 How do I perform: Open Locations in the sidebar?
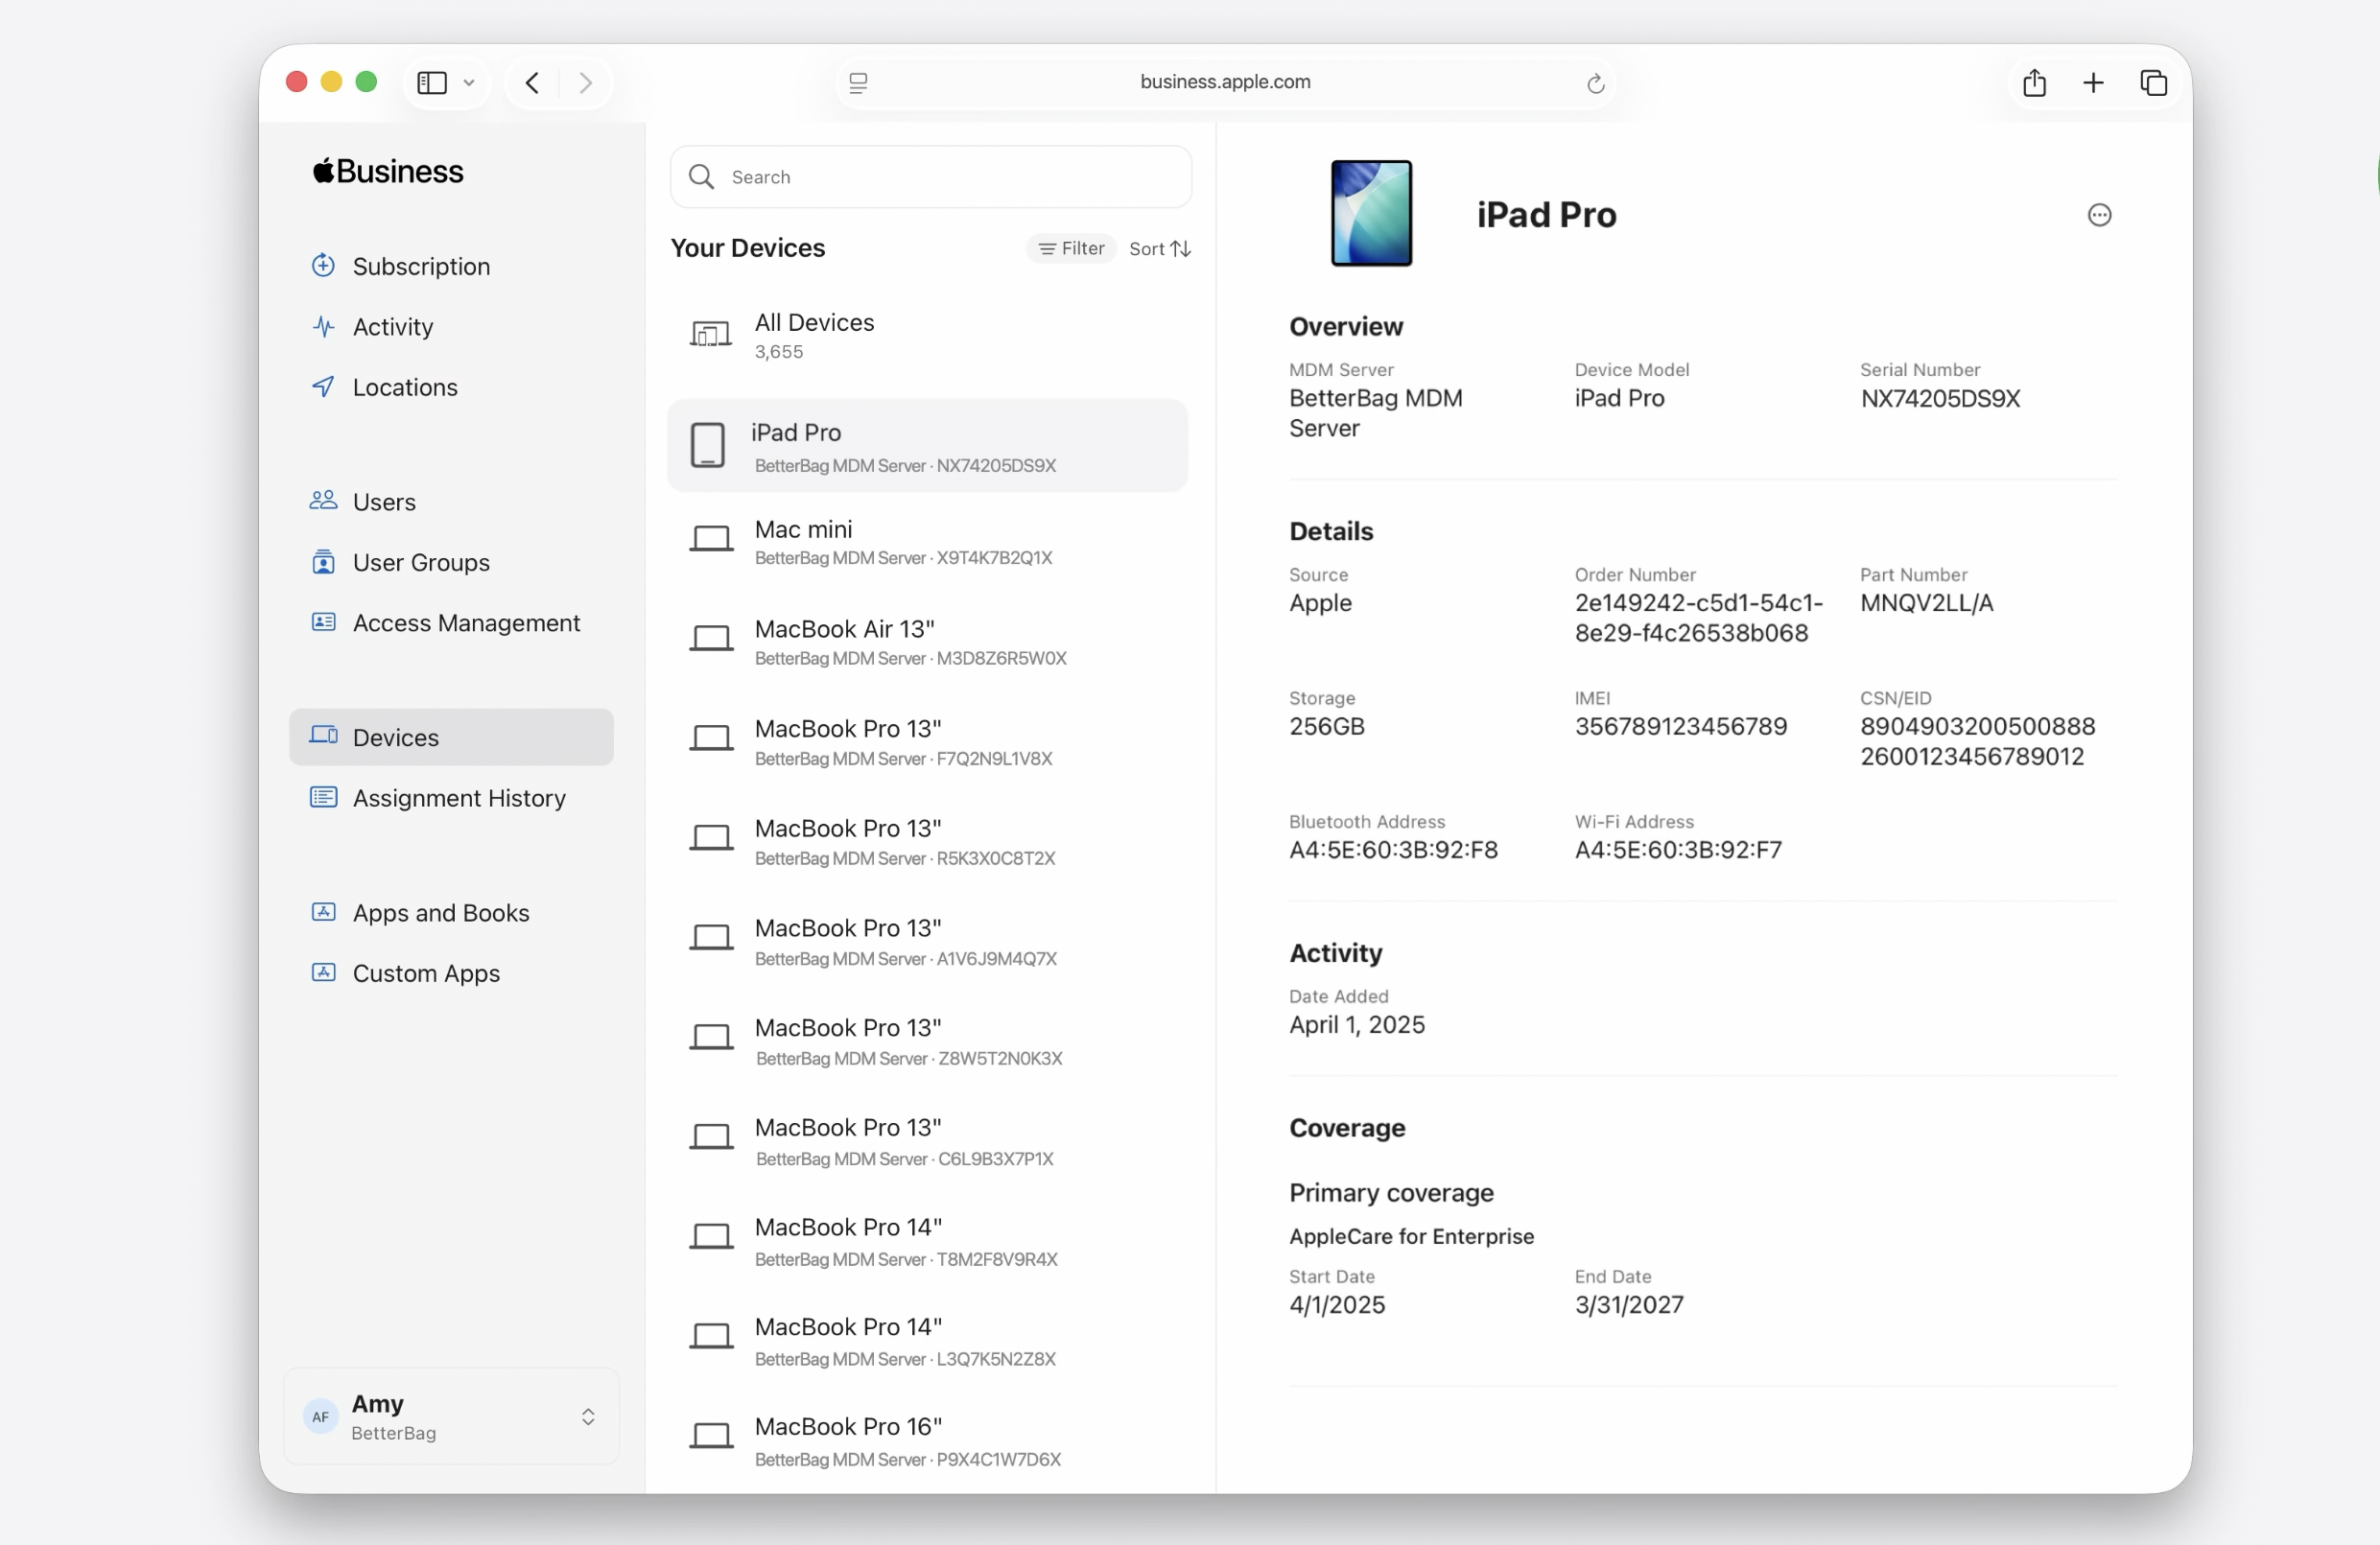pos(451,387)
